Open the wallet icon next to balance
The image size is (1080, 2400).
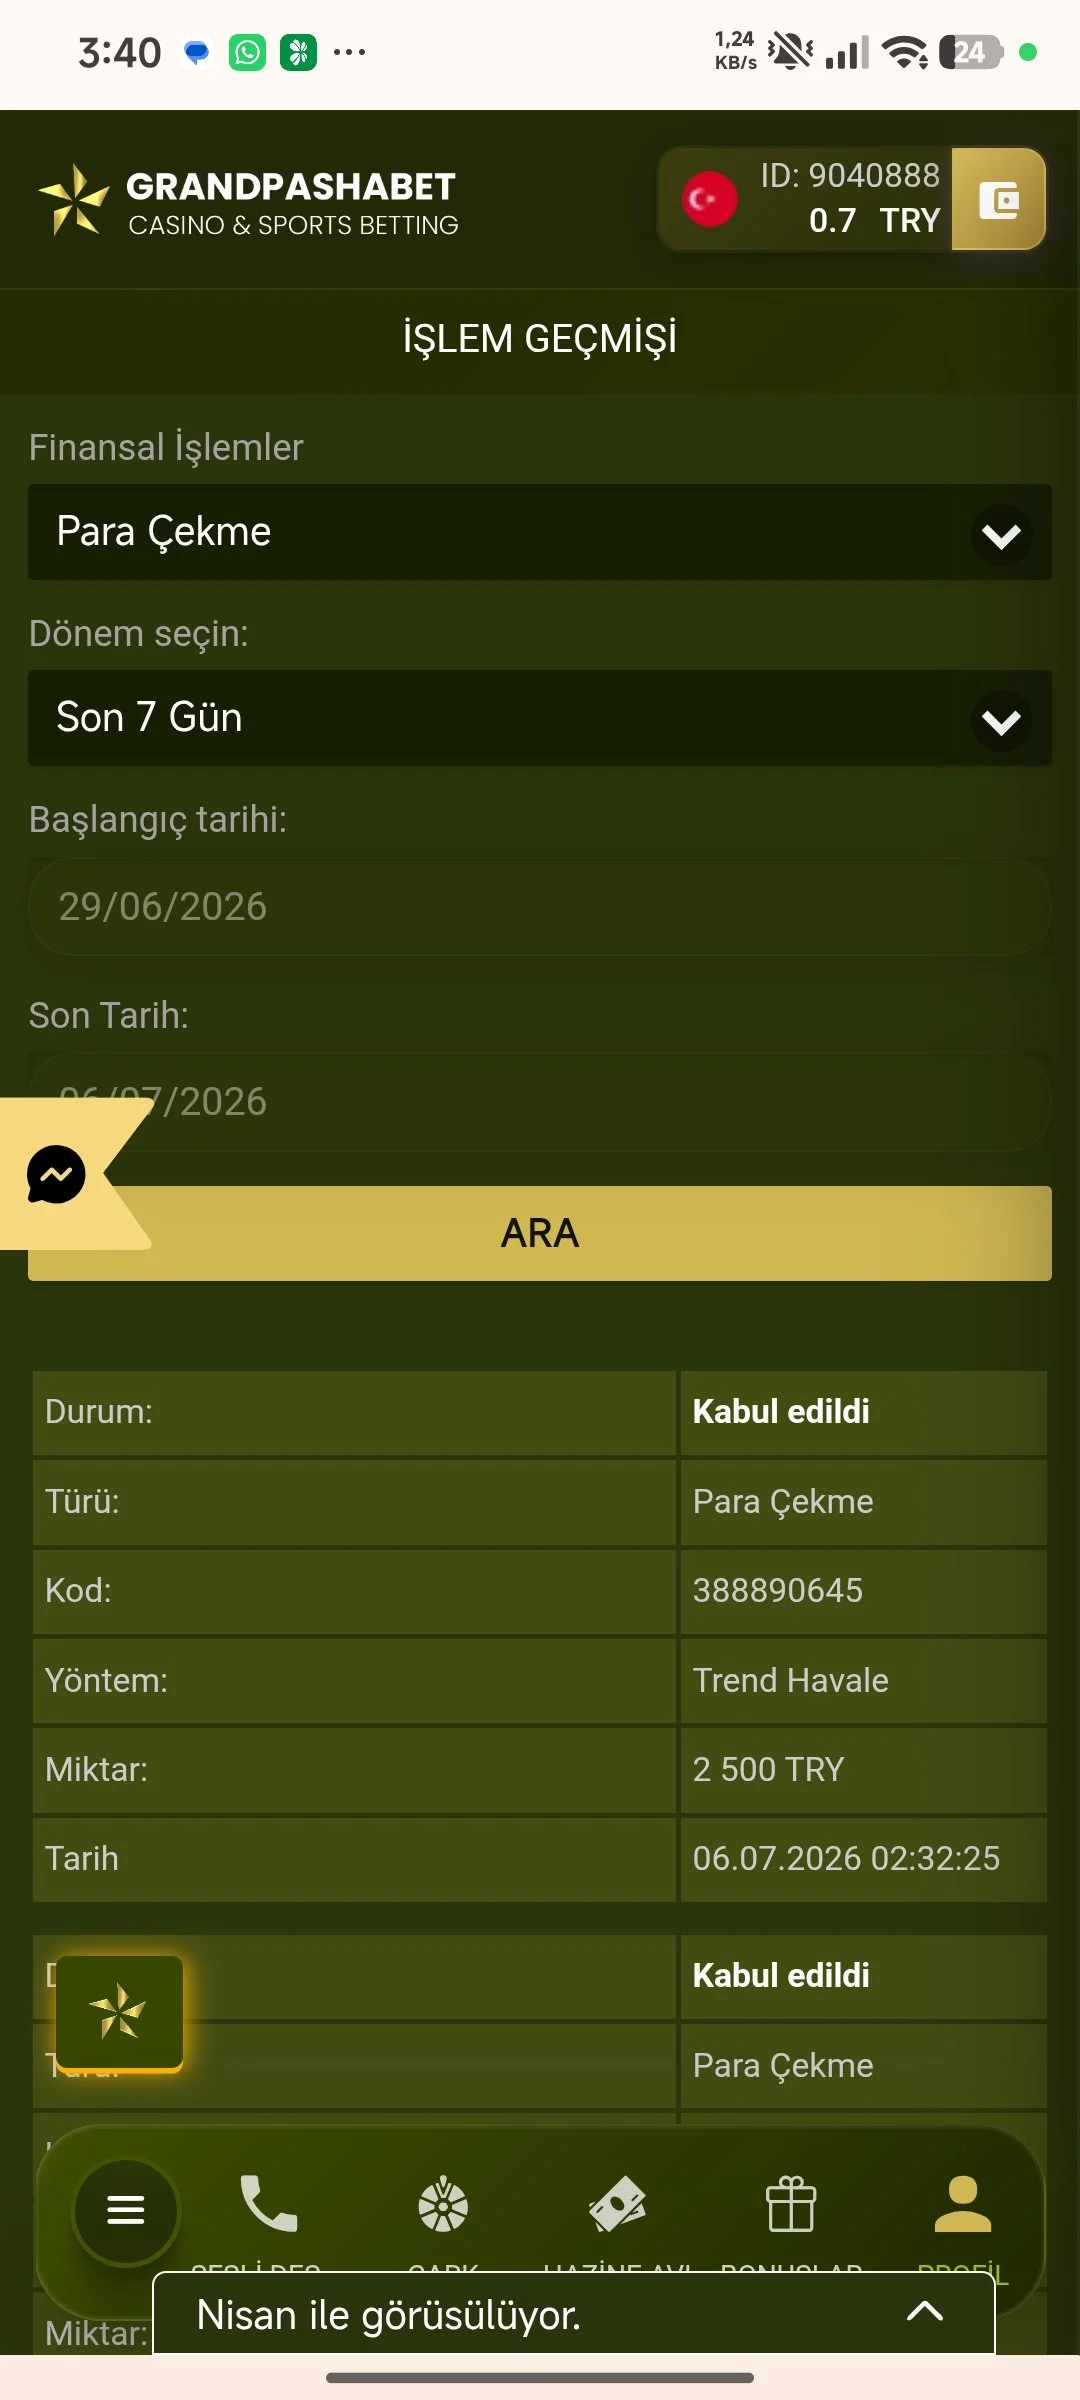click(998, 199)
